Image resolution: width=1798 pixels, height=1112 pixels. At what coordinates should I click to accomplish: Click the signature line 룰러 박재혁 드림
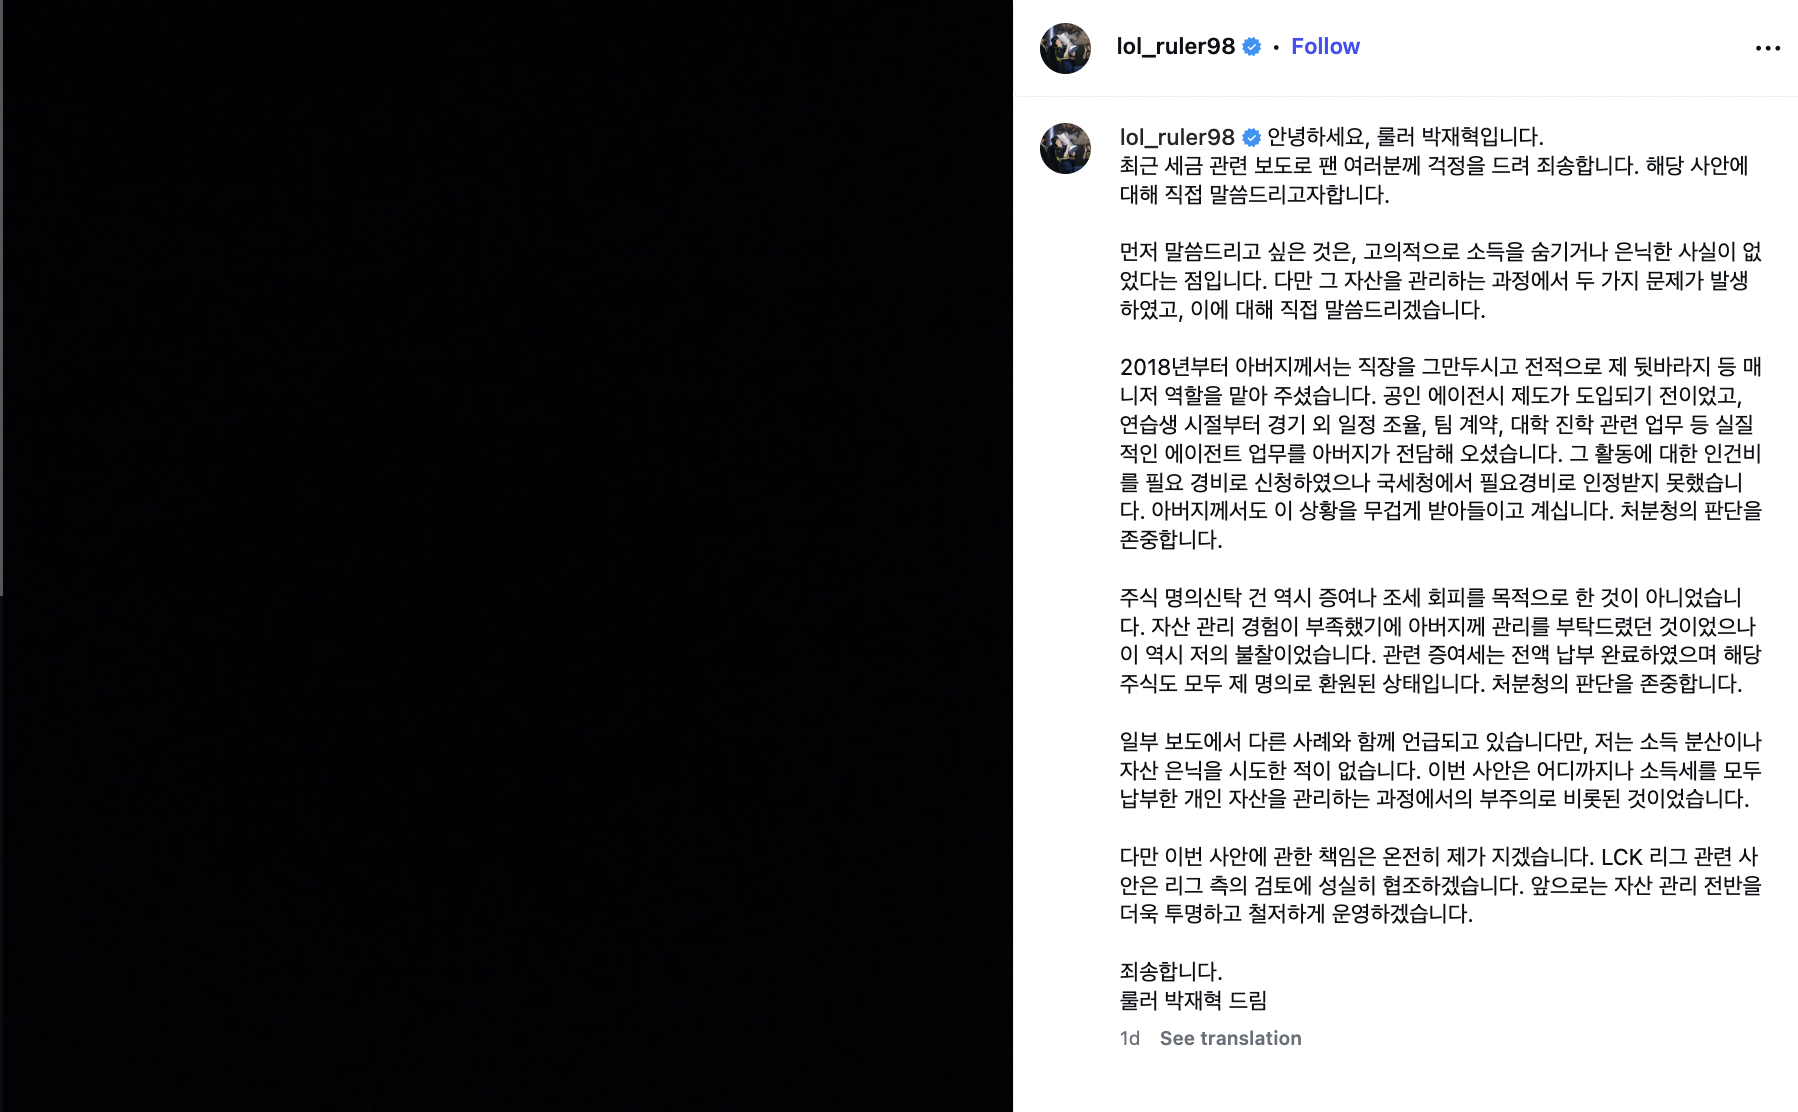[x=1193, y=1000]
